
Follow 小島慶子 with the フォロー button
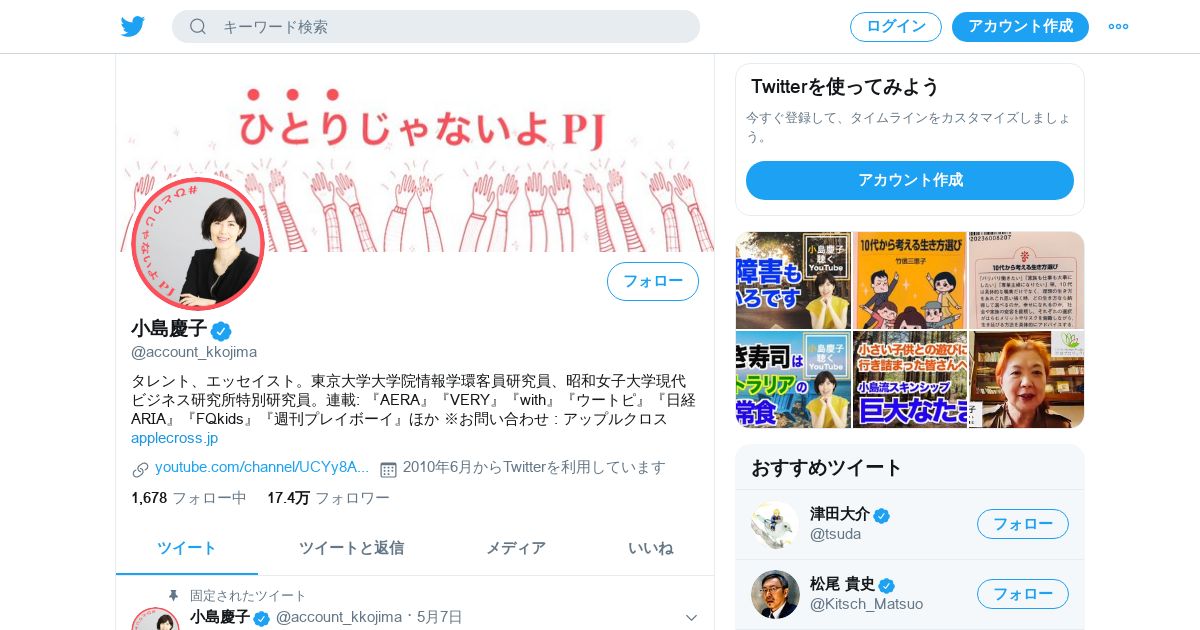653,282
